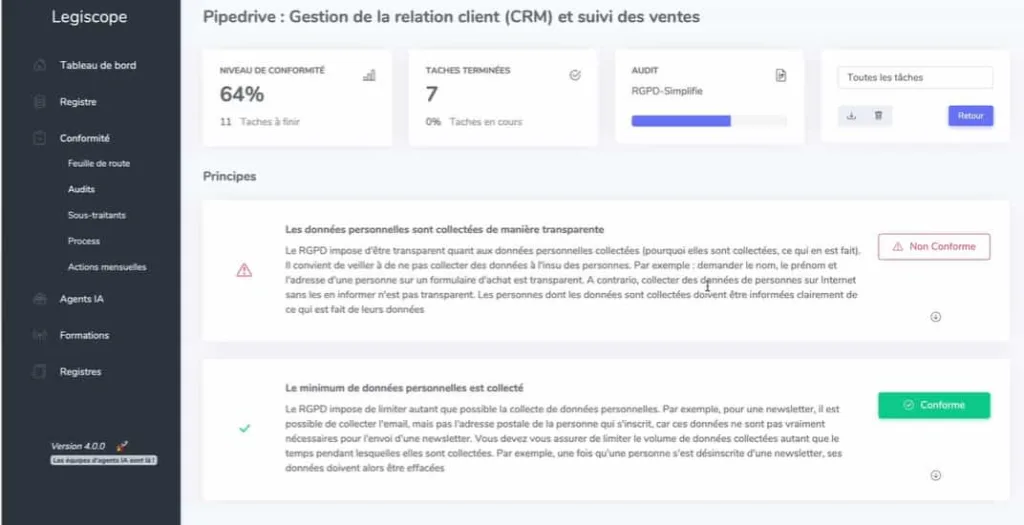Image resolution: width=1024 pixels, height=525 pixels.
Task: Click the audit document icon
Action: point(781,75)
